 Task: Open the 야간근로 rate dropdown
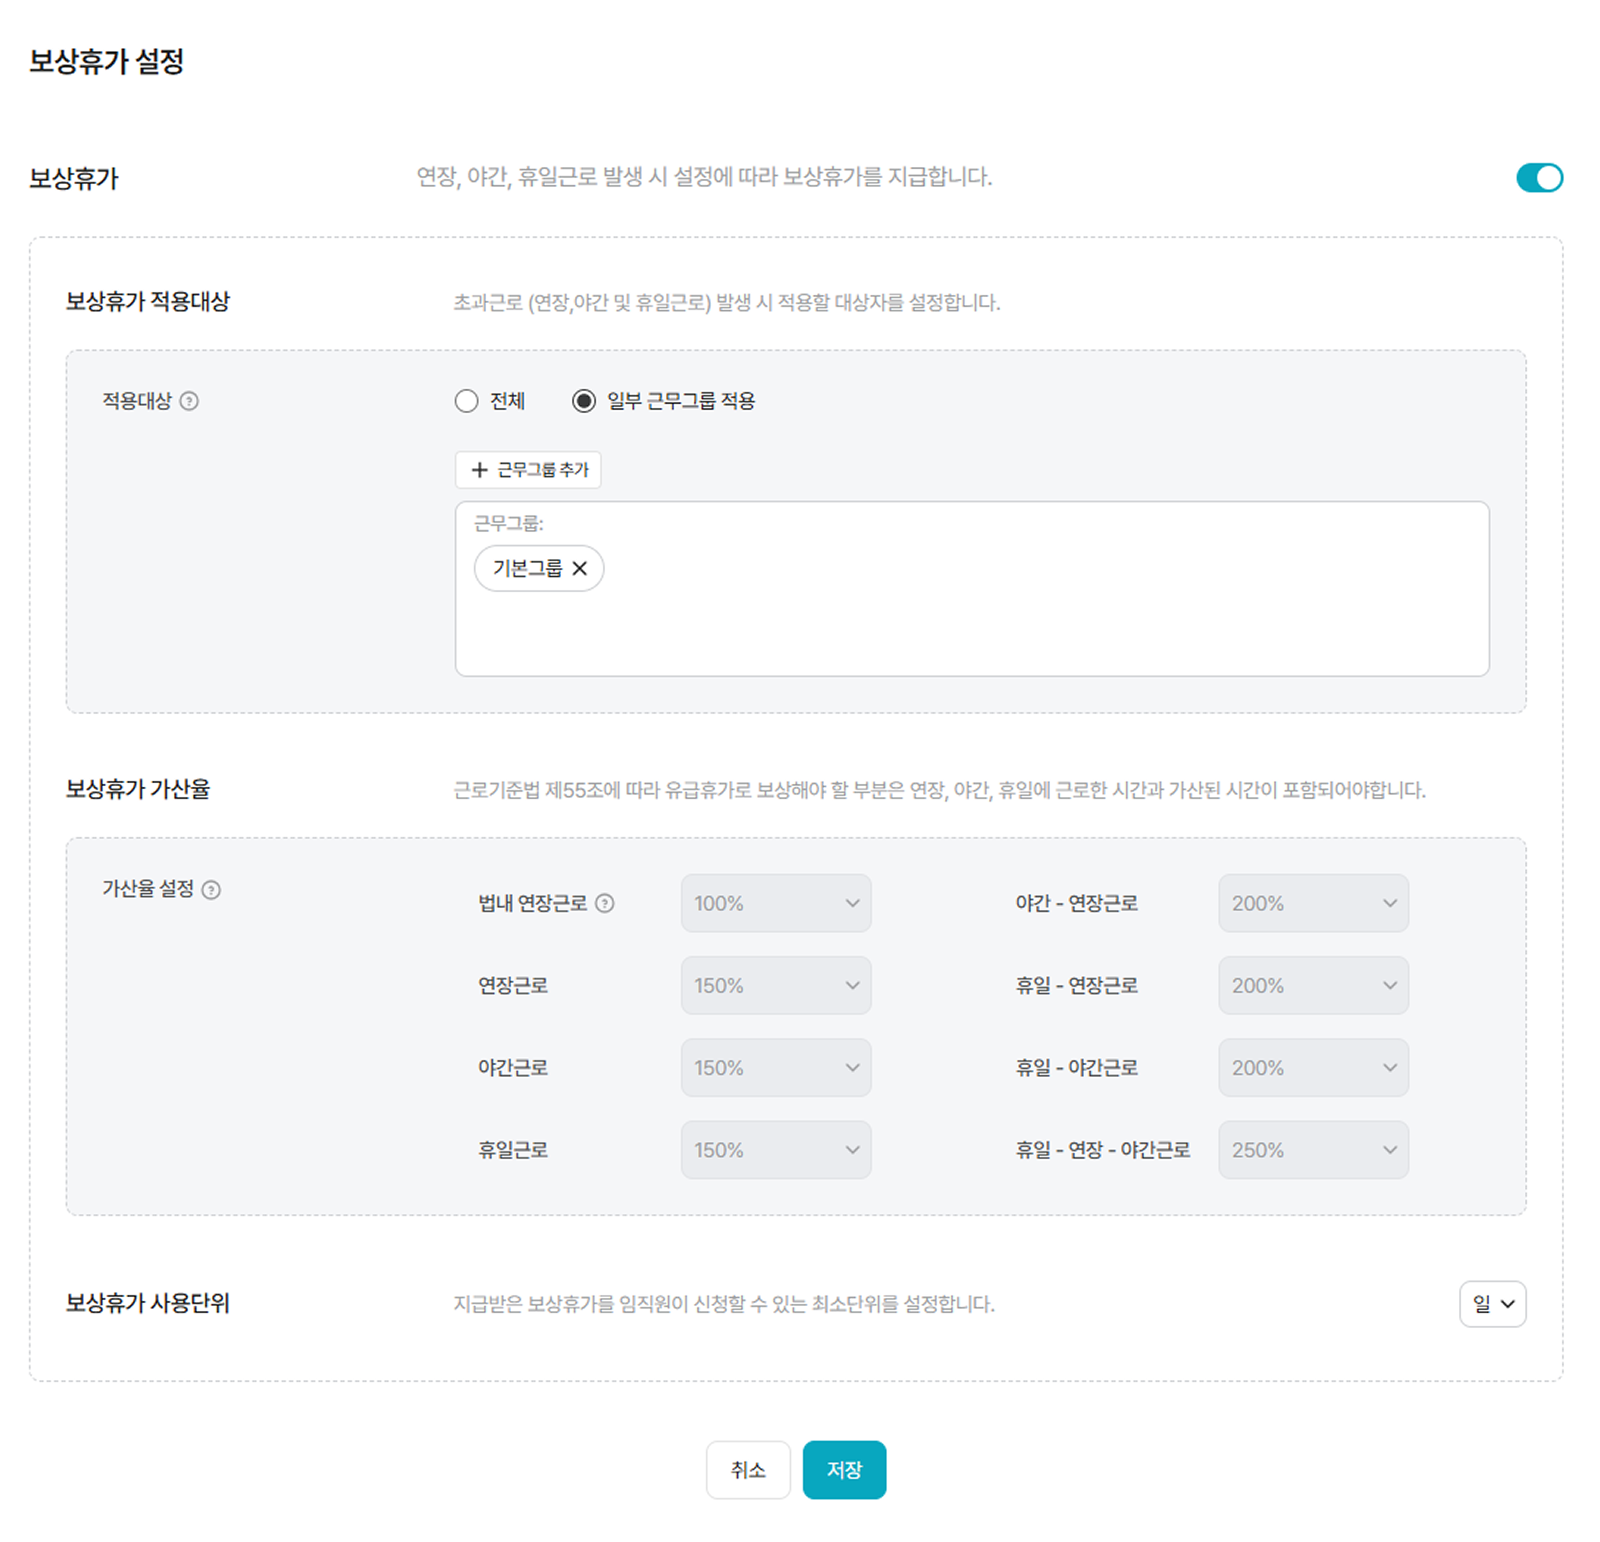[776, 1068]
